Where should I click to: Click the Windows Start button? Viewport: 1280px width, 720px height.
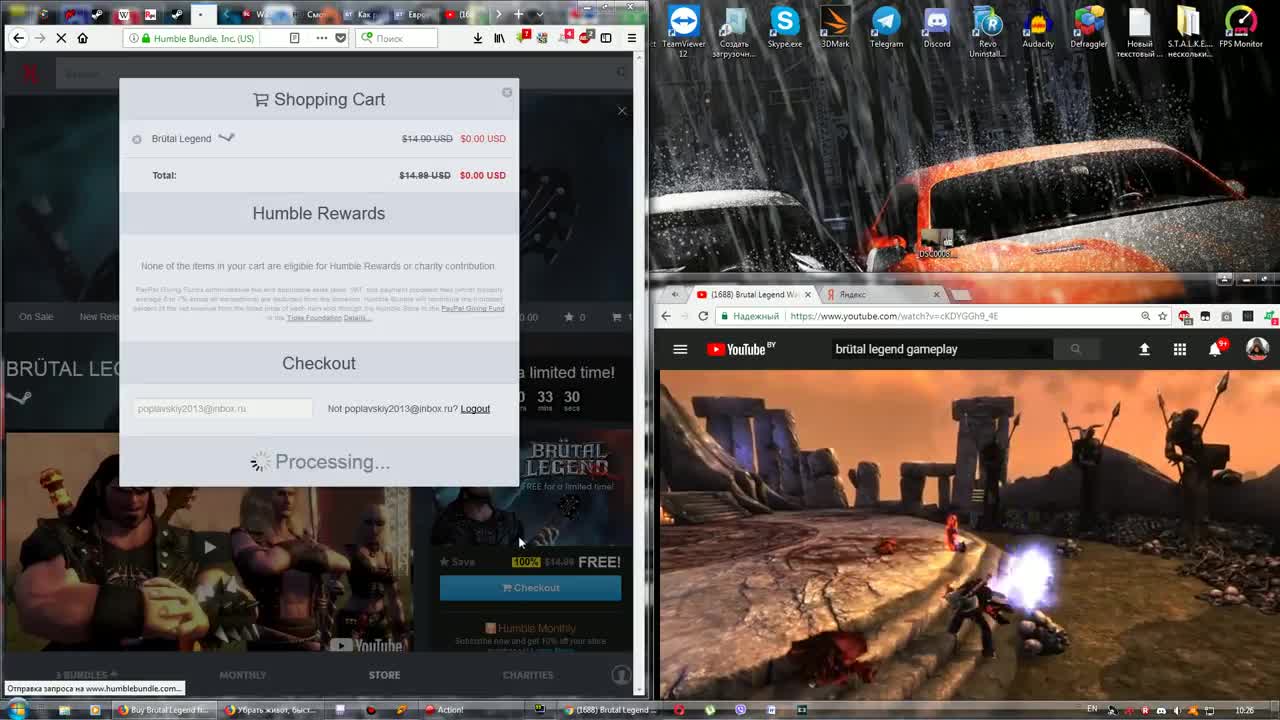(17, 710)
